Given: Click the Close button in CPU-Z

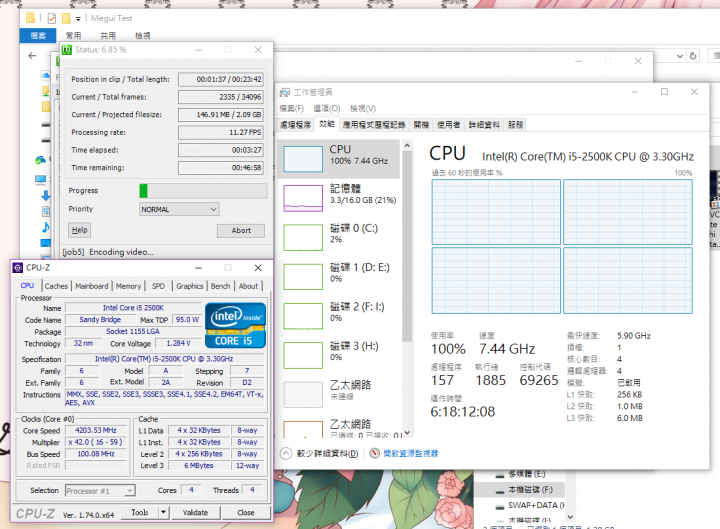Looking at the screenshot, I should pos(246,512).
